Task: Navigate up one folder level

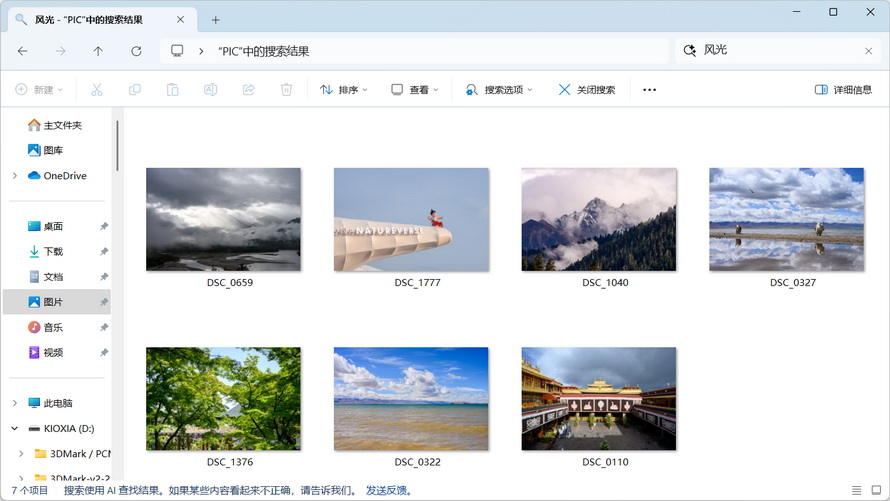Action: [98, 51]
